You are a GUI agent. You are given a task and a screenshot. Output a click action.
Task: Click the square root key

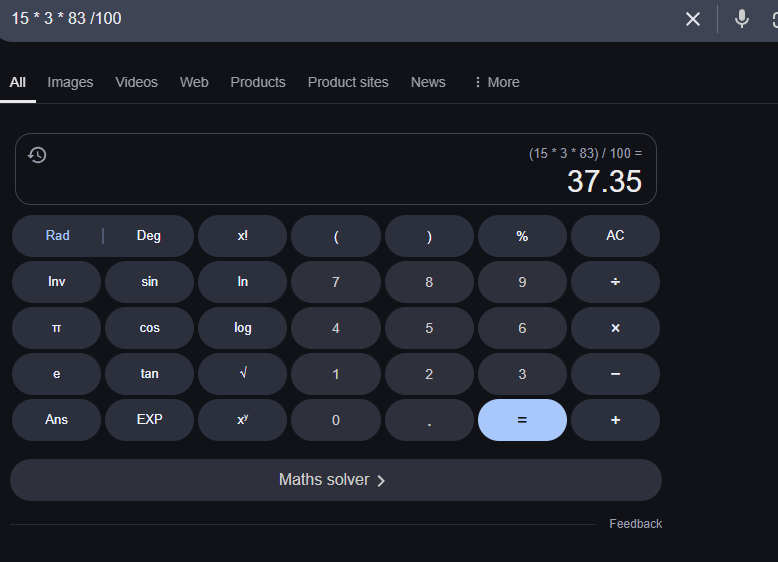click(243, 374)
